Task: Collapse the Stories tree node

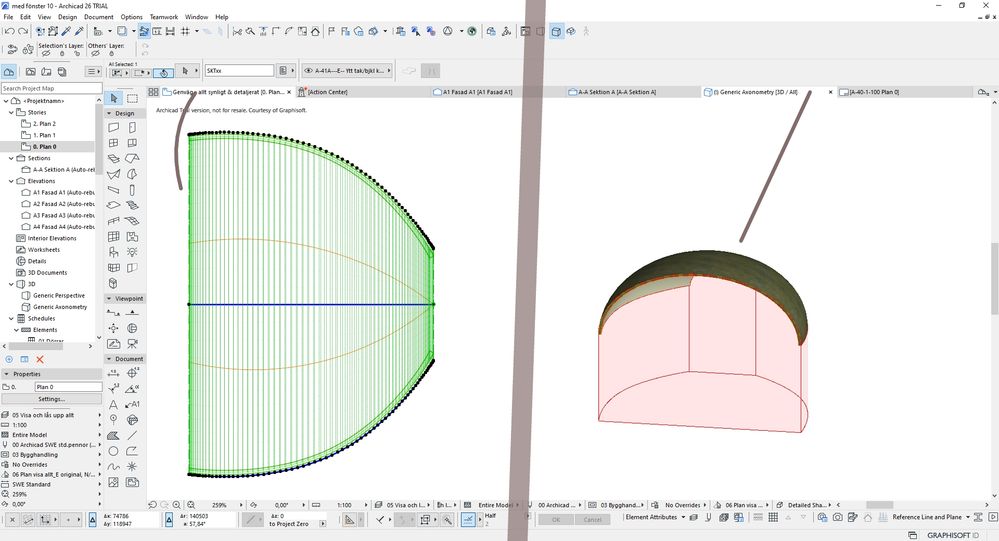Action: click(11, 113)
